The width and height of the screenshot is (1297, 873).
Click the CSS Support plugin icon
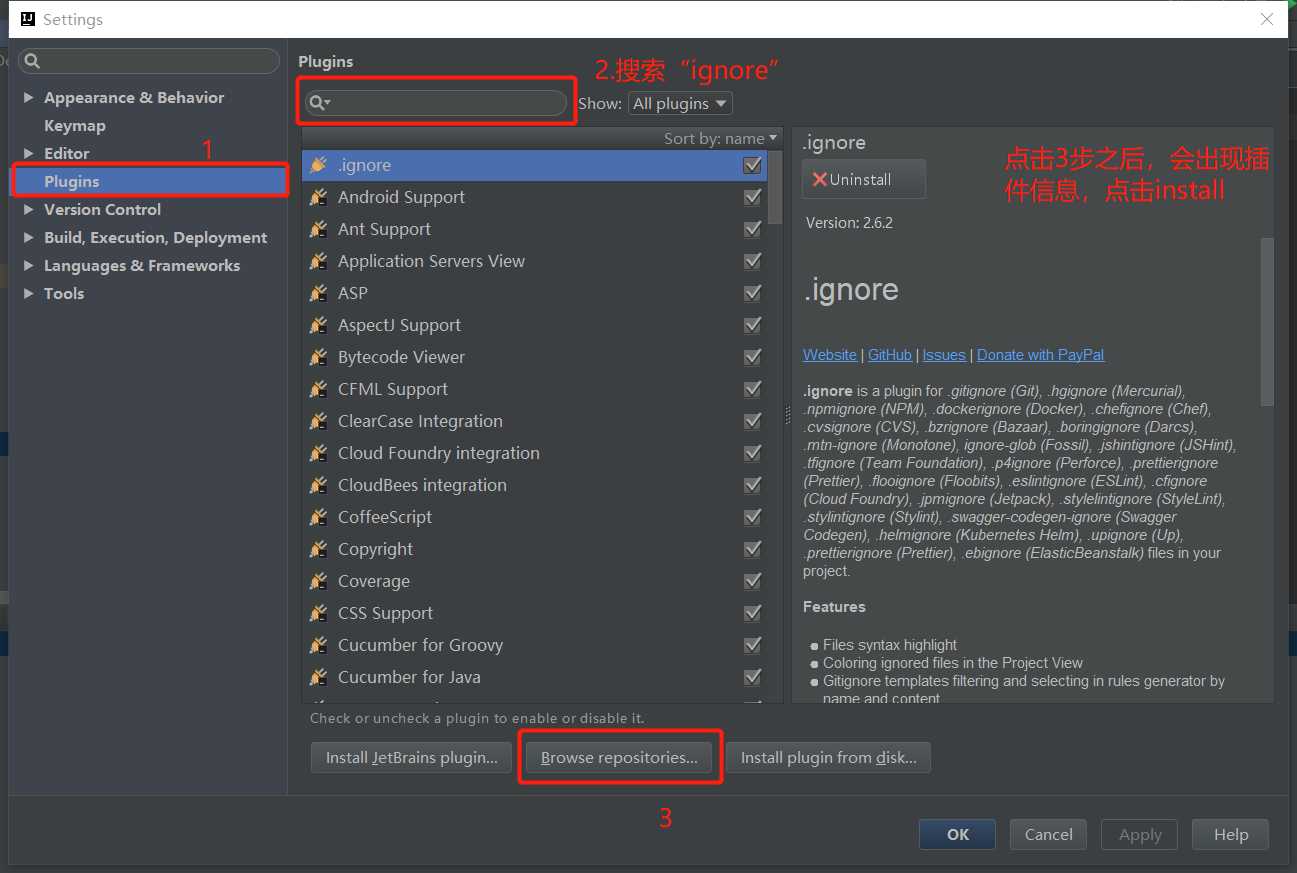[x=319, y=613]
